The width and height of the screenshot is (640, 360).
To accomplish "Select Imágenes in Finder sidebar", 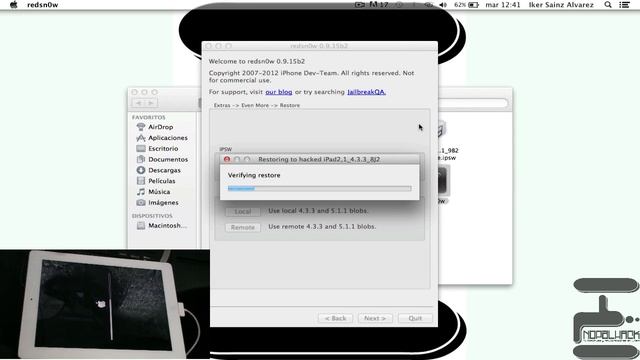I will pos(157,202).
